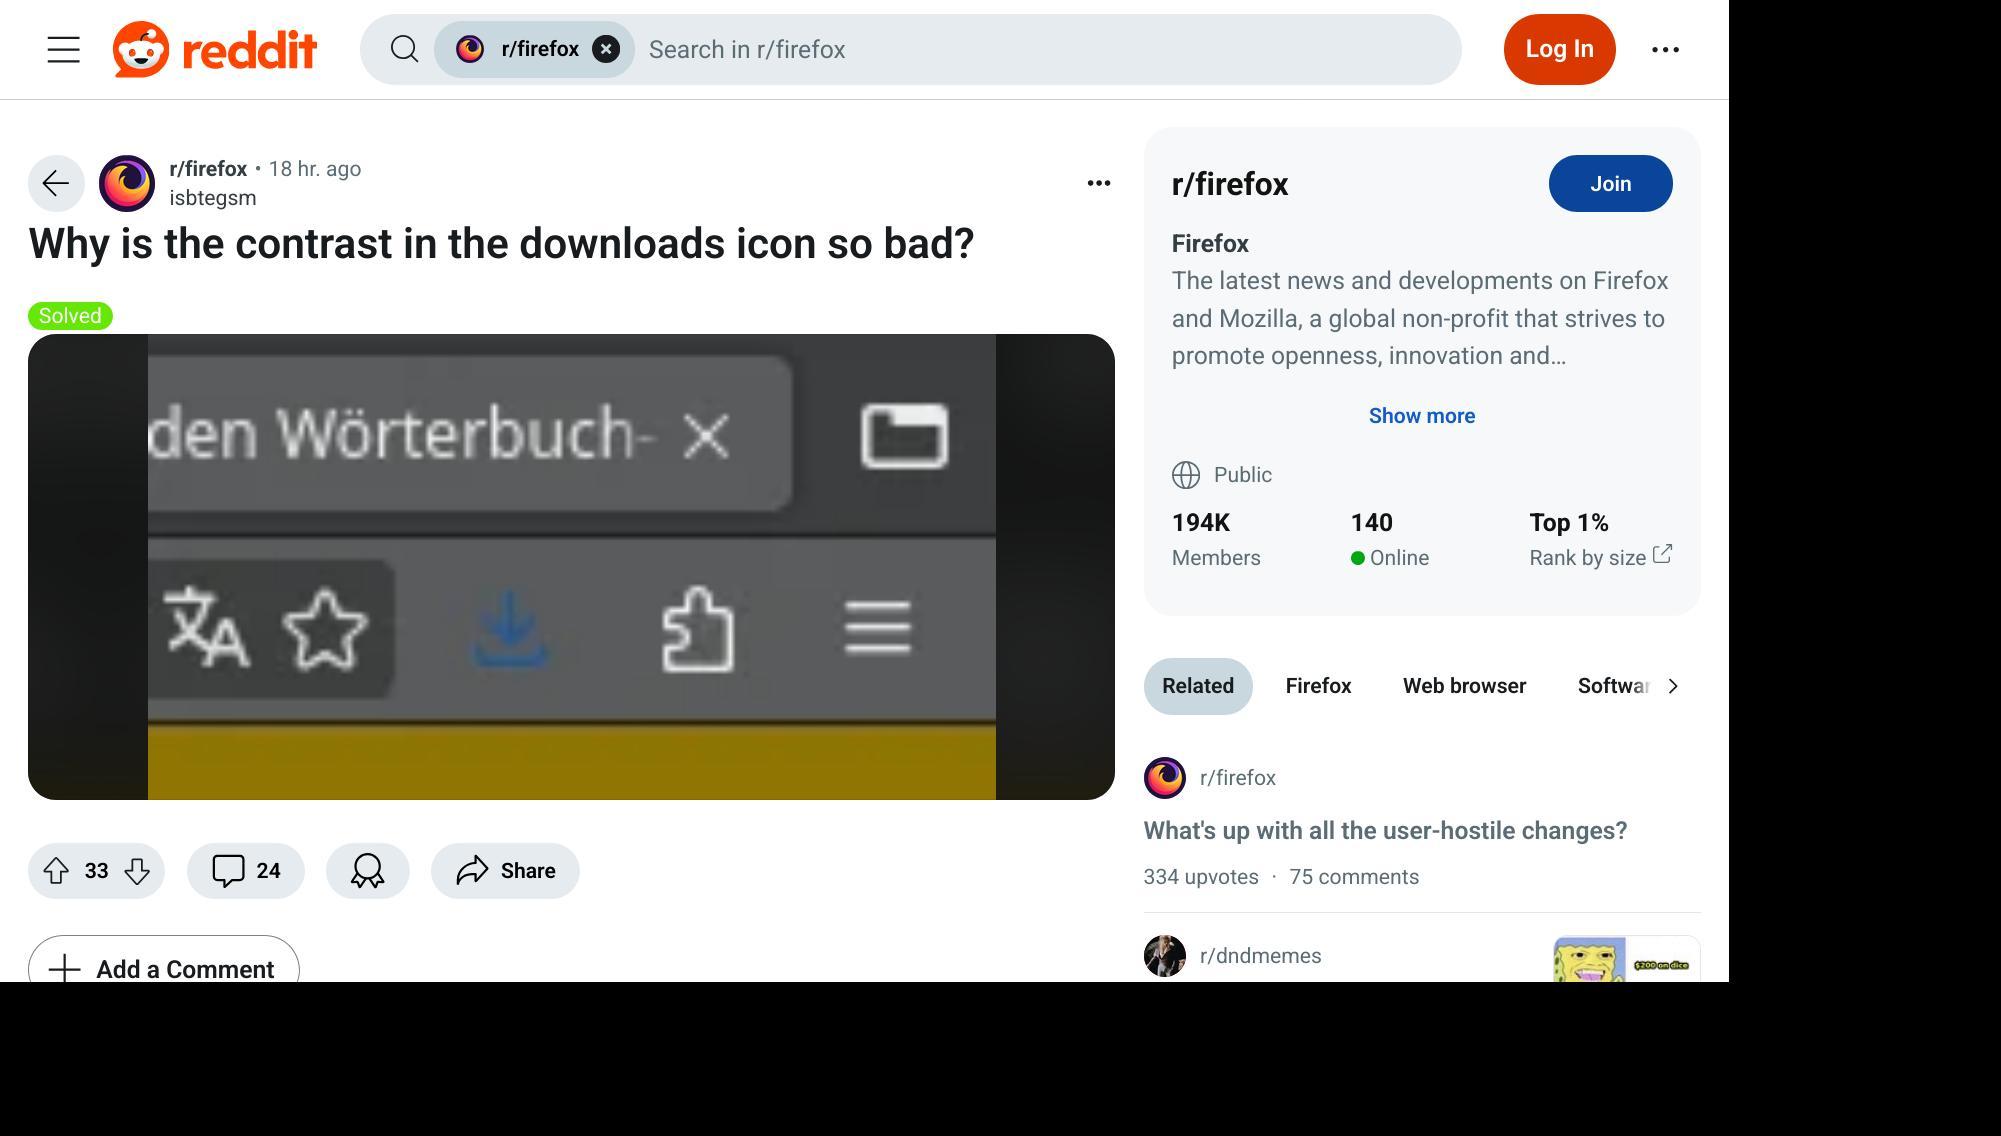Click the Reddit snoo logo
This screenshot has width=2001, height=1136.
pyautogui.click(x=141, y=48)
